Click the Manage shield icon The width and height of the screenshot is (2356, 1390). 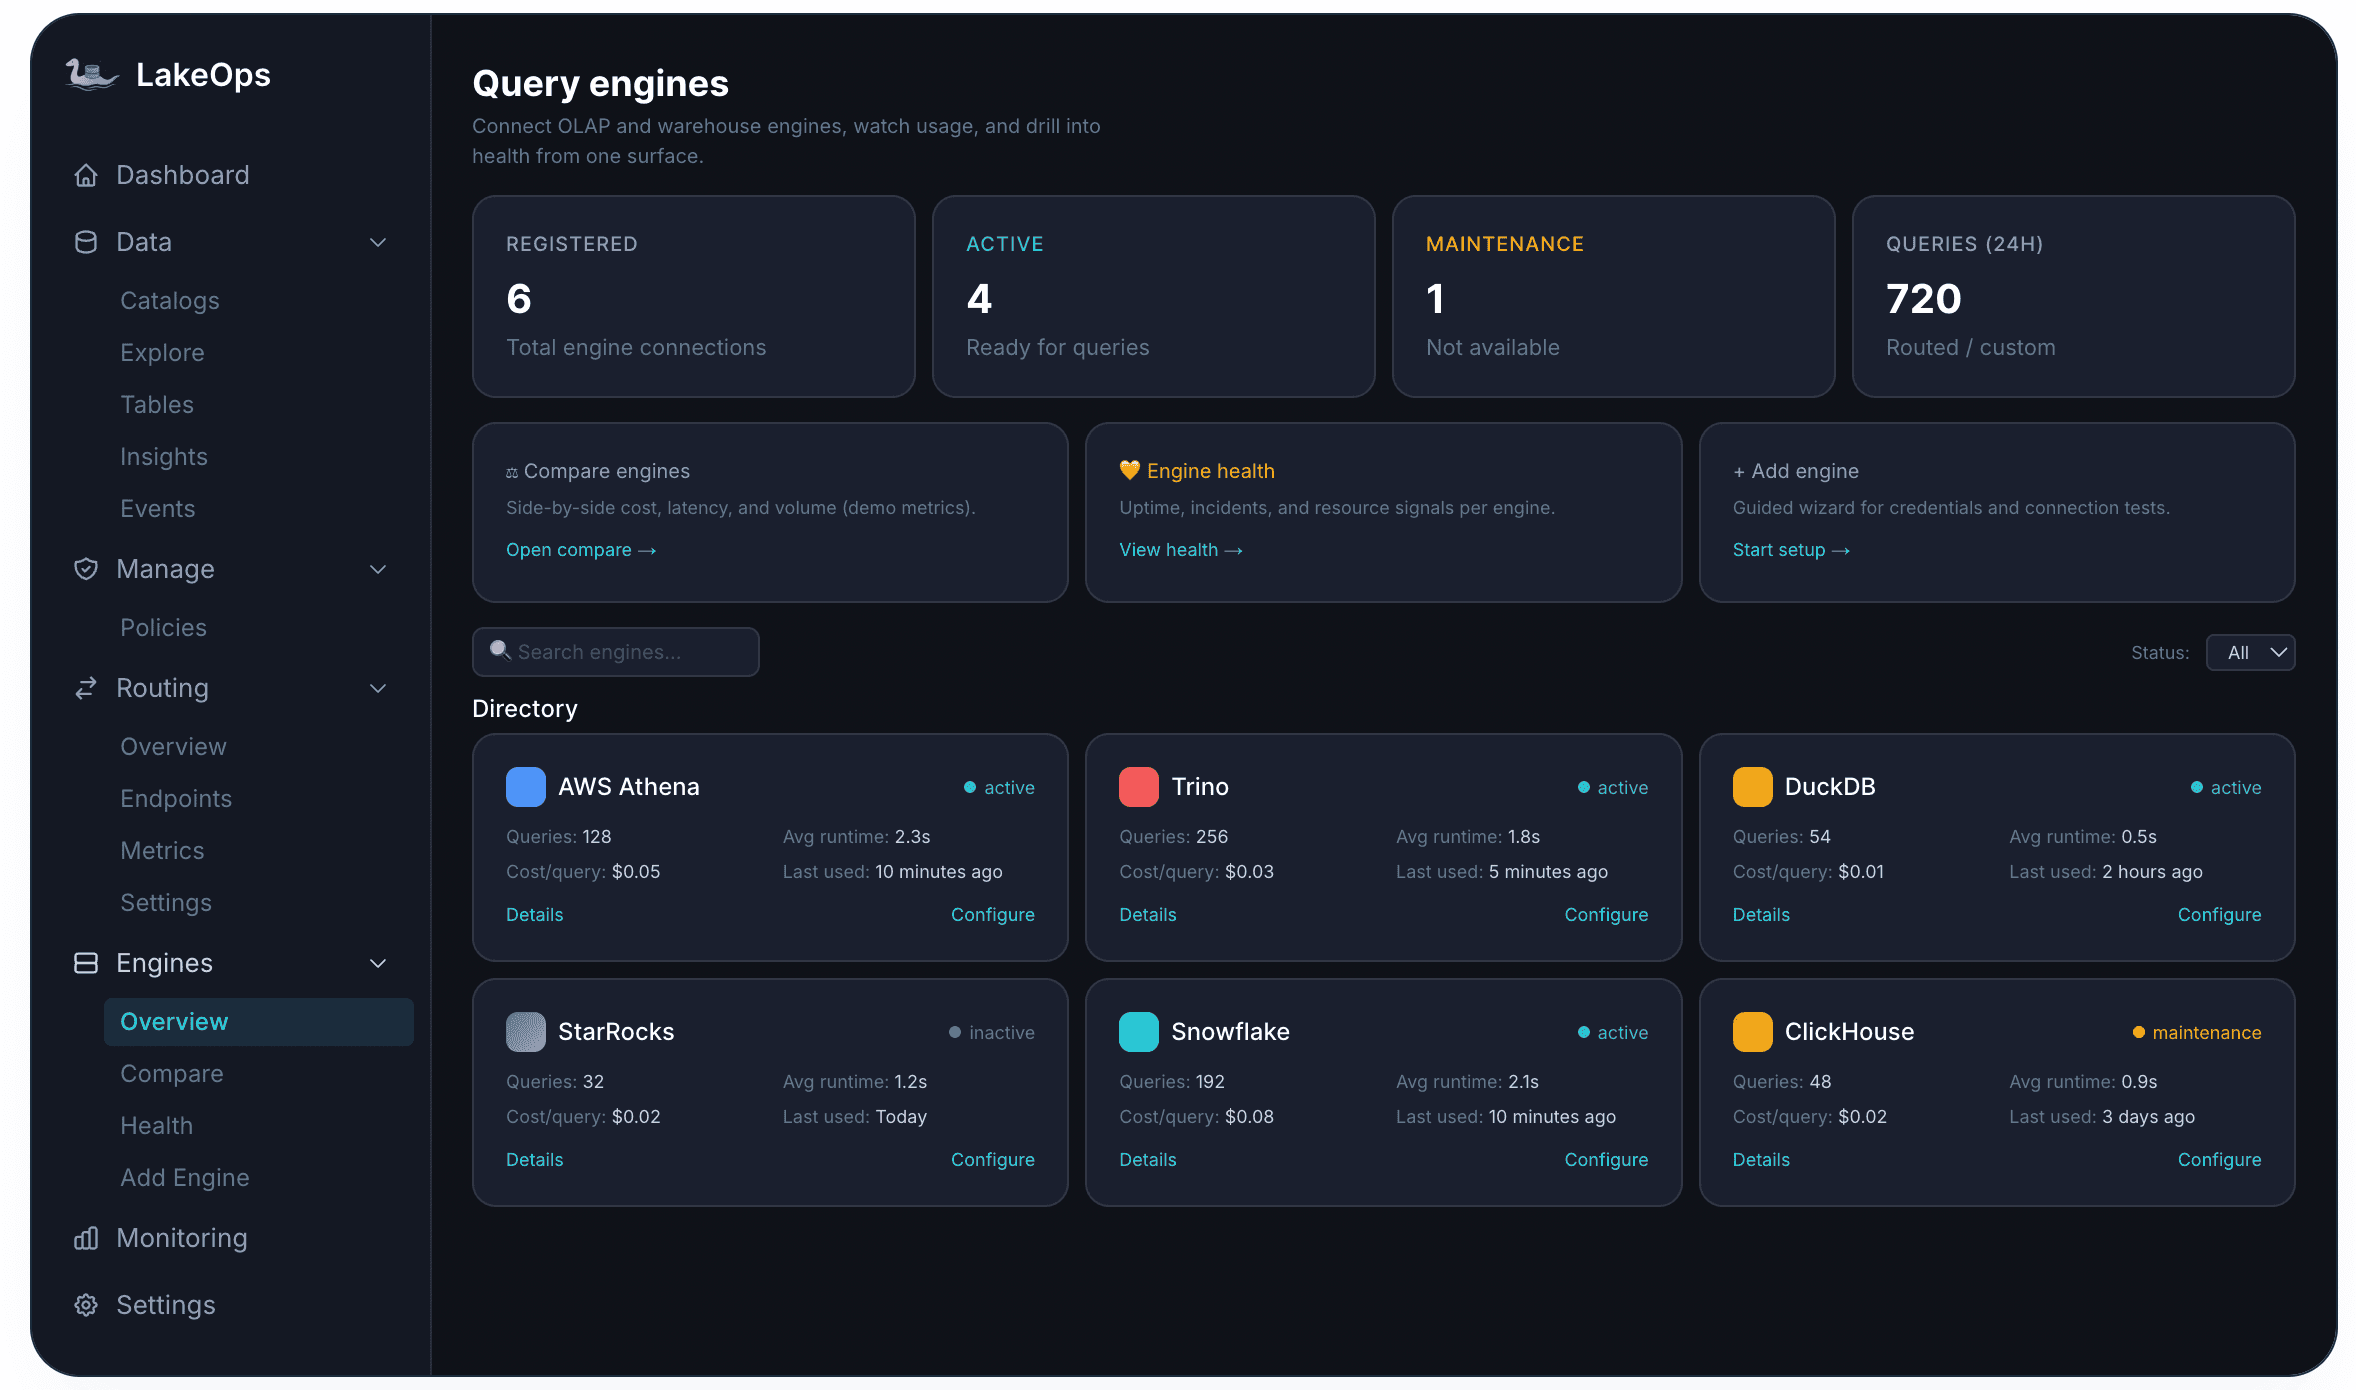86,569
